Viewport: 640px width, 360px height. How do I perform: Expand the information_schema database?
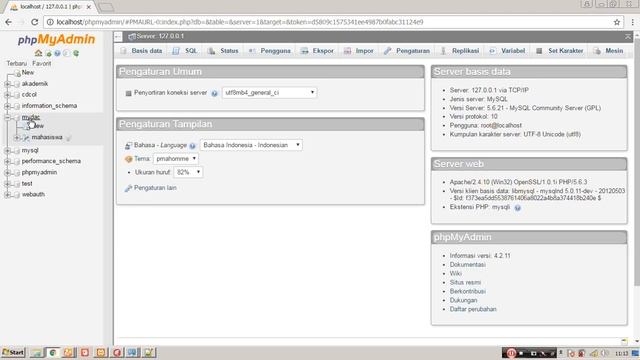(x=7, y=106)
